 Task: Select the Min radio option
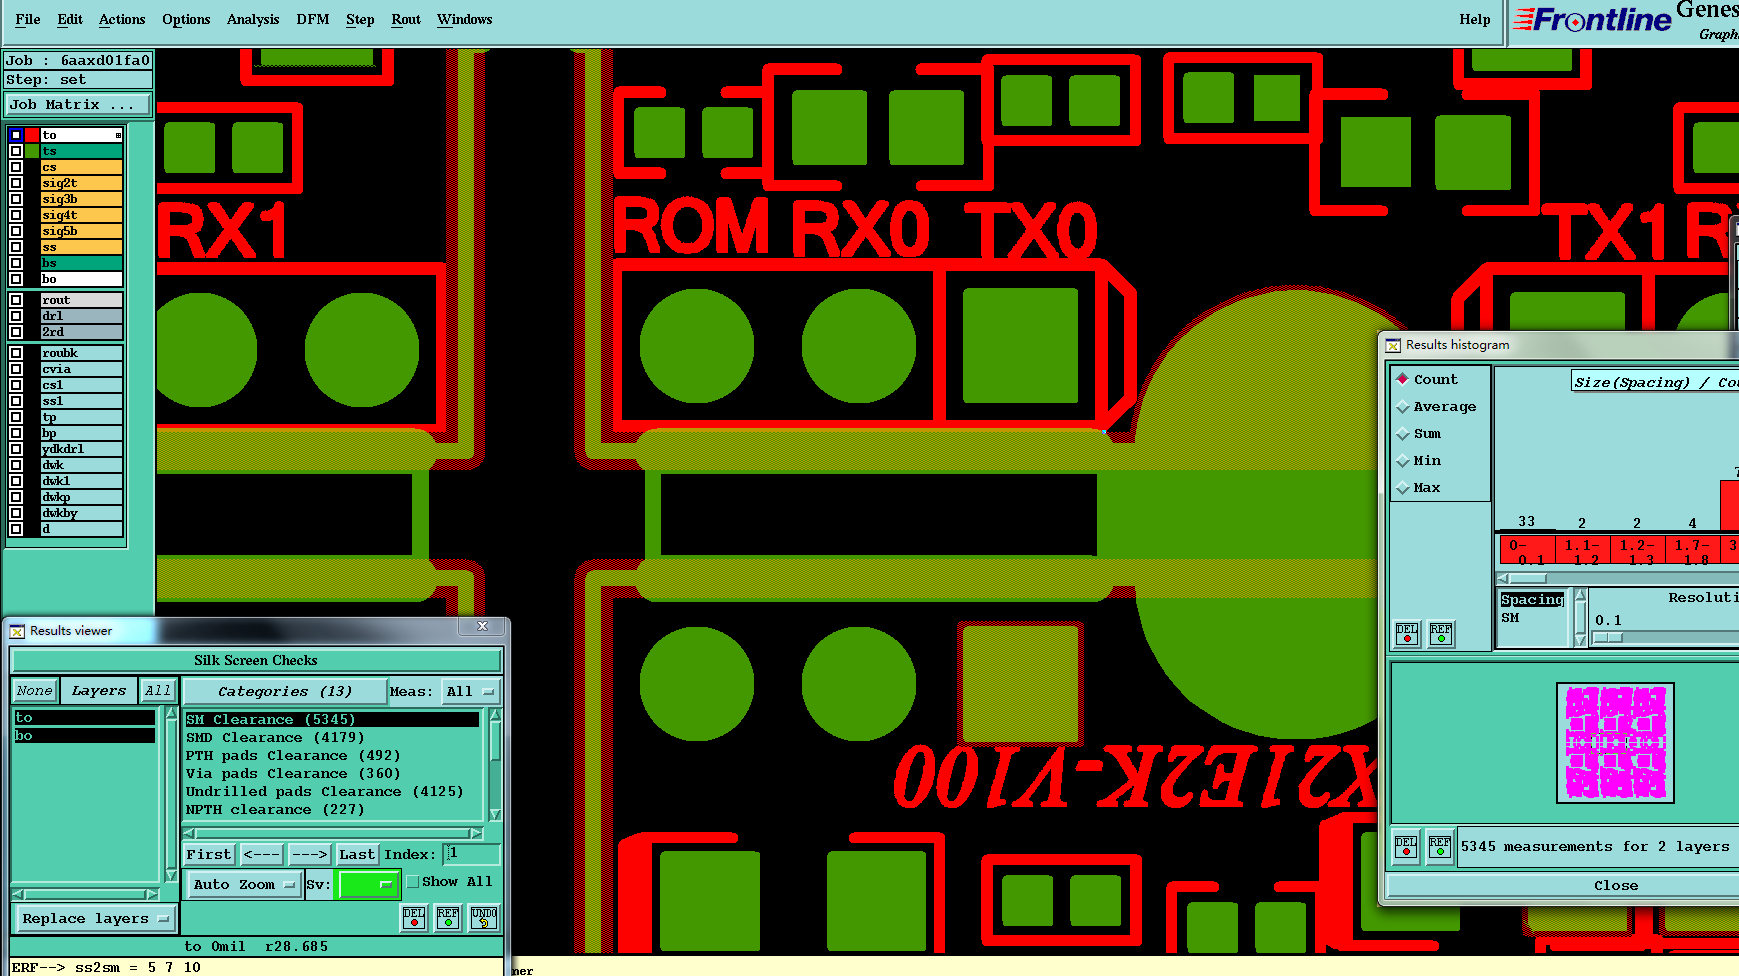1403,461
